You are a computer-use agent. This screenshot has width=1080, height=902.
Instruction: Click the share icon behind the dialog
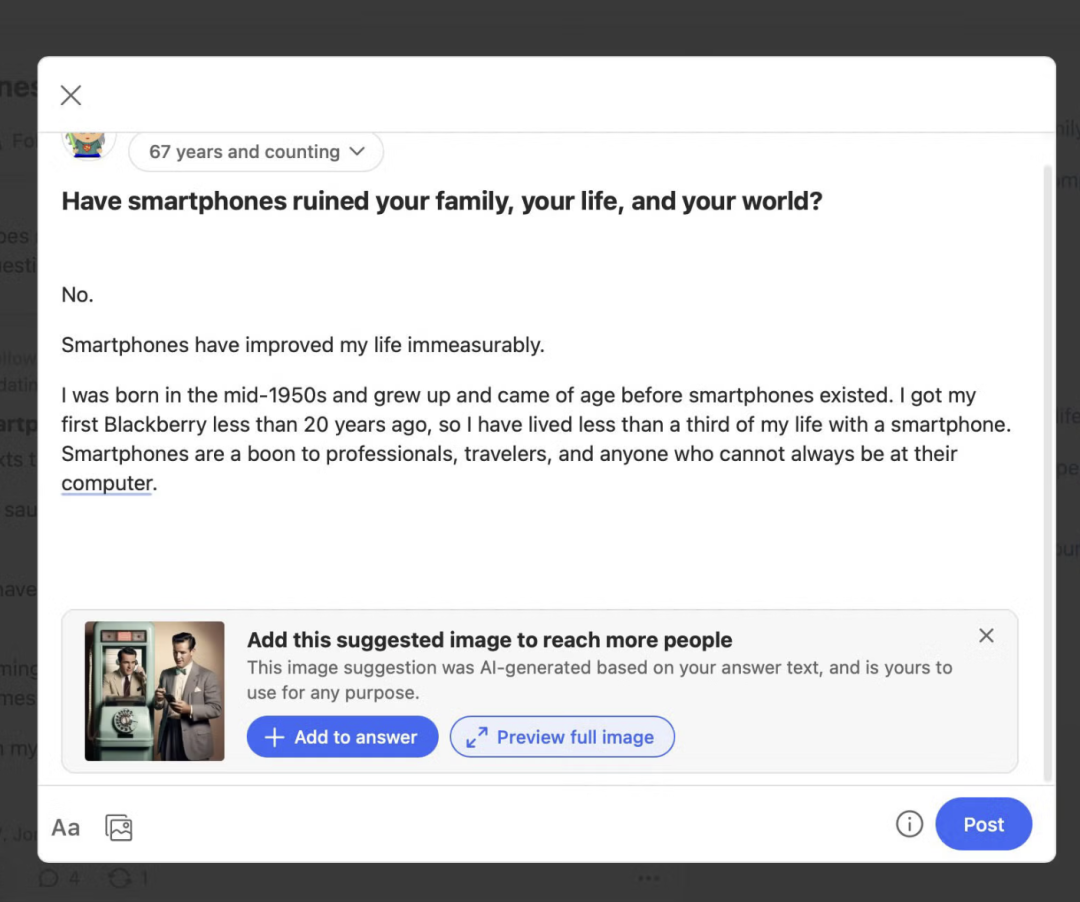pos(120,878)
